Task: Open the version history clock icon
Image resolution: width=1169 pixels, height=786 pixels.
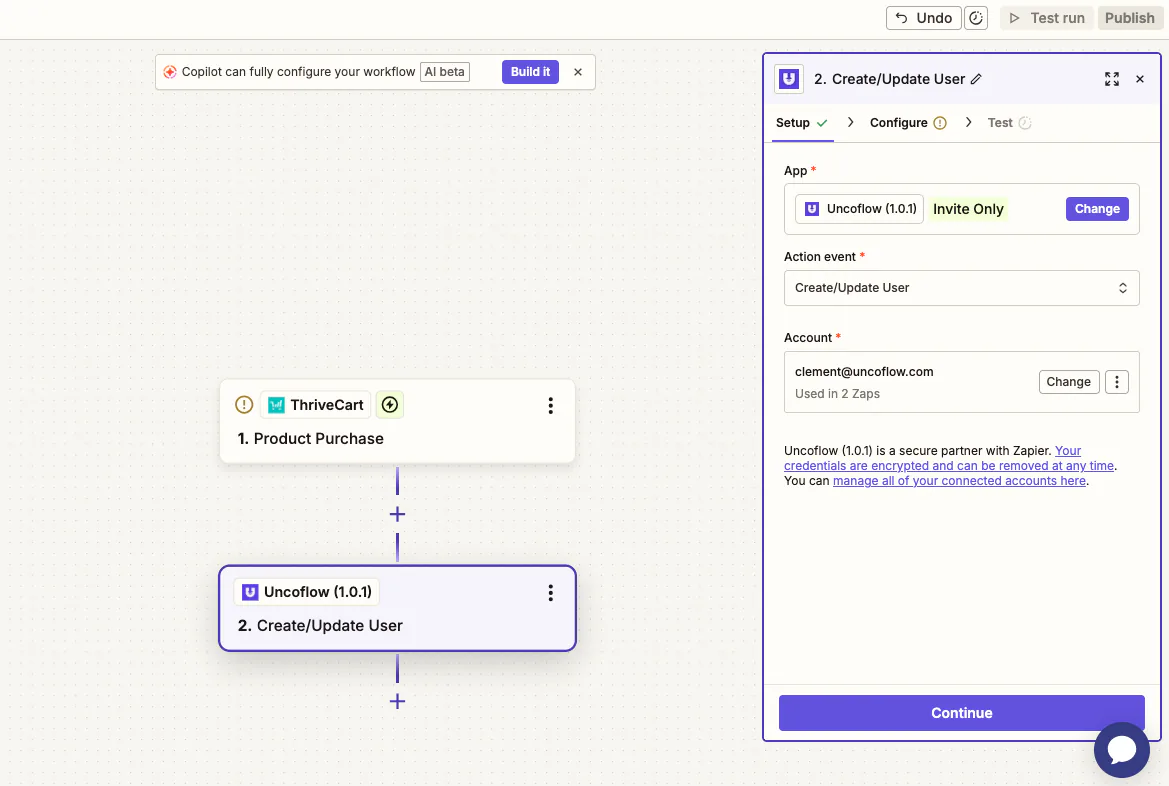Action: [x=976, y=18]
